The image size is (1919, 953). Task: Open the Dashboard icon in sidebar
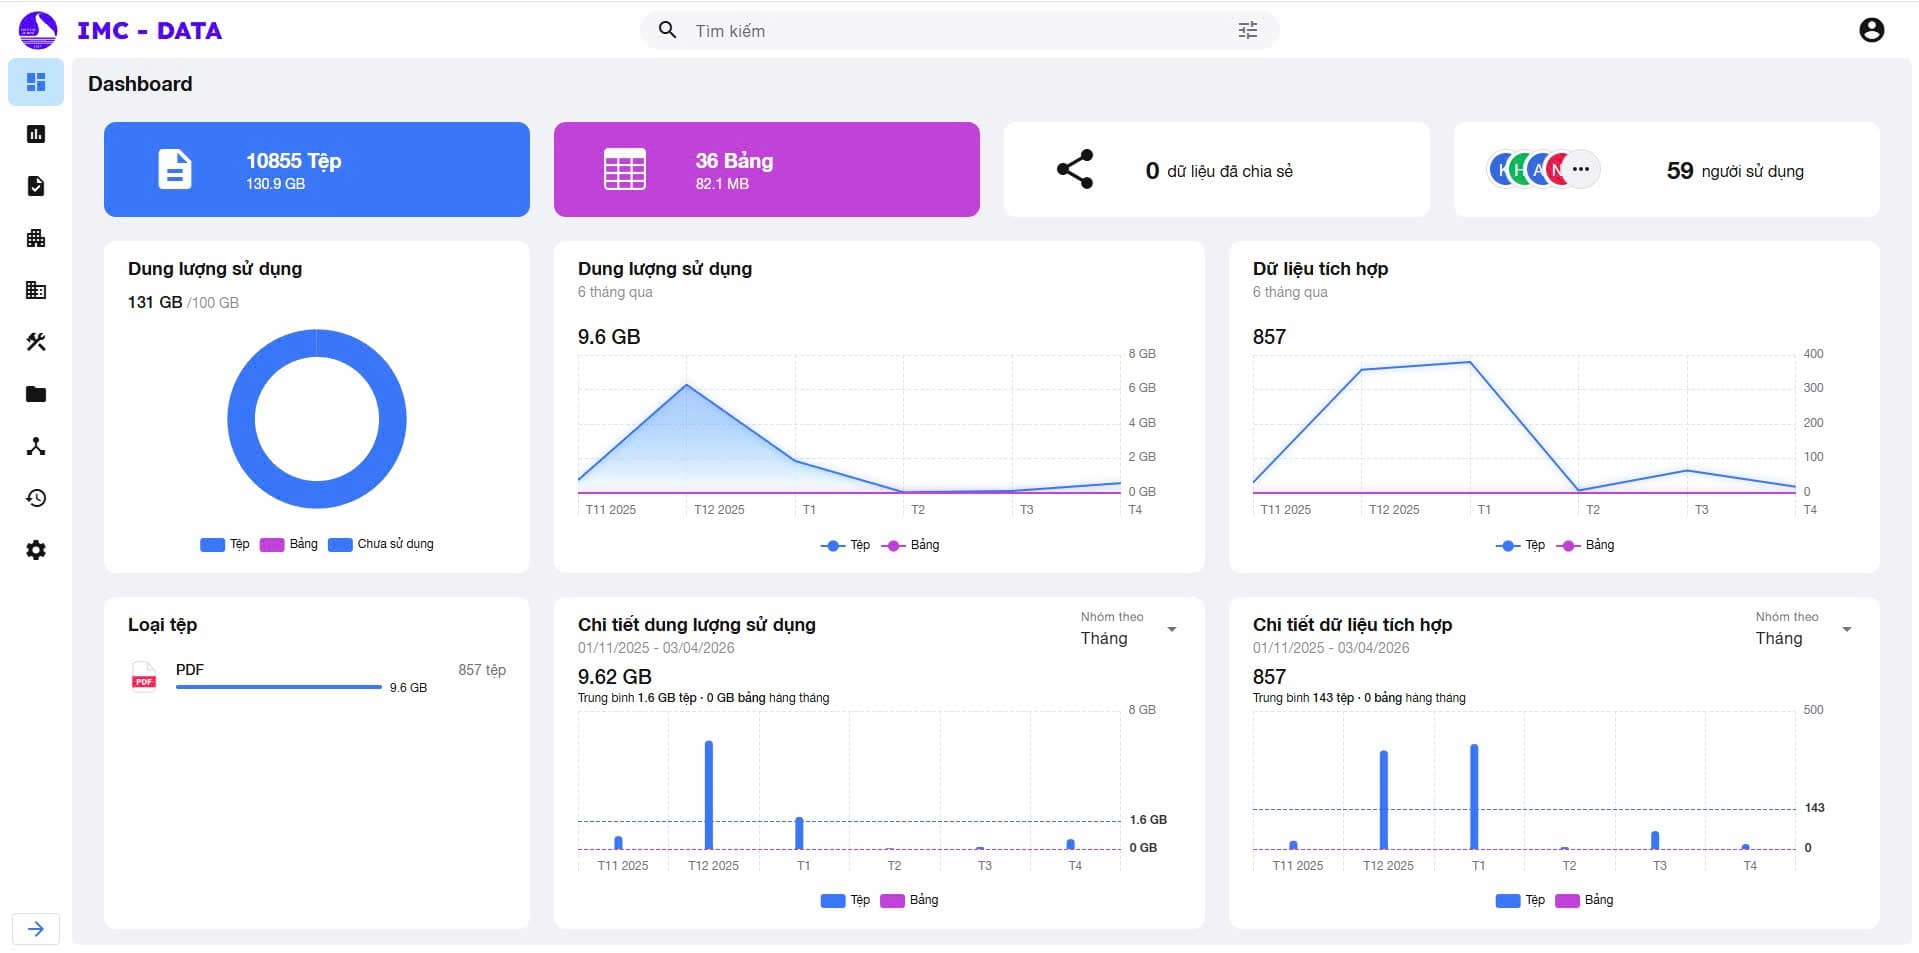[36, 82]
